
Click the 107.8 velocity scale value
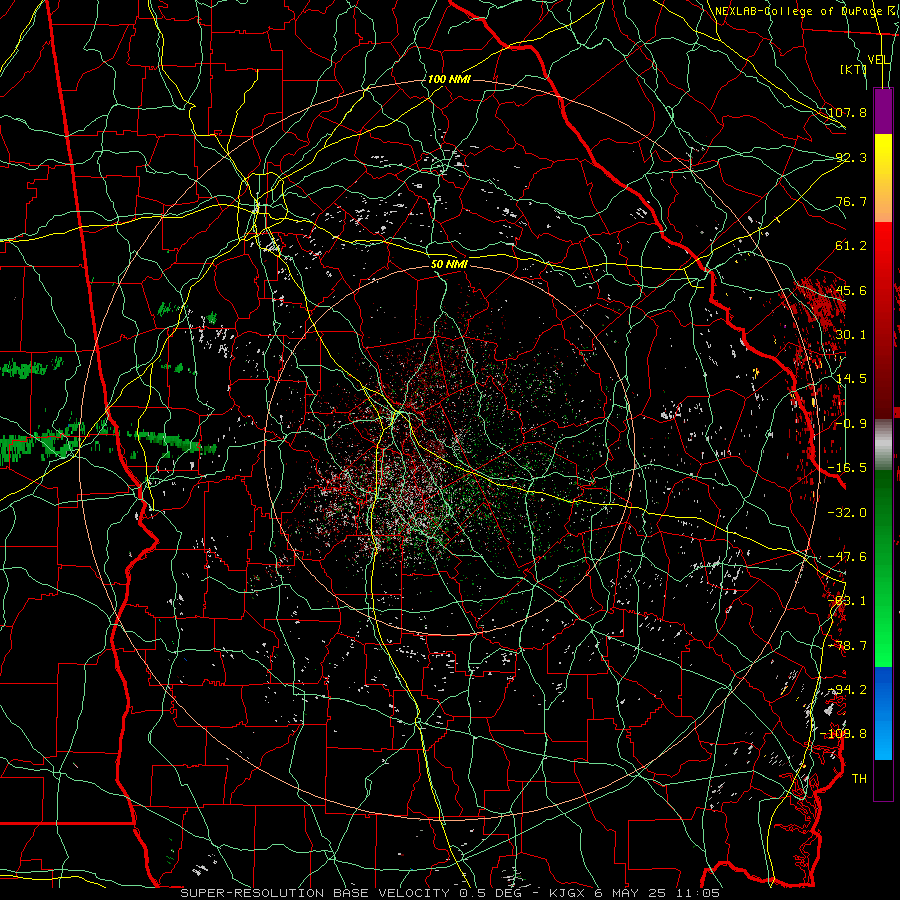[x=847, y=112]
